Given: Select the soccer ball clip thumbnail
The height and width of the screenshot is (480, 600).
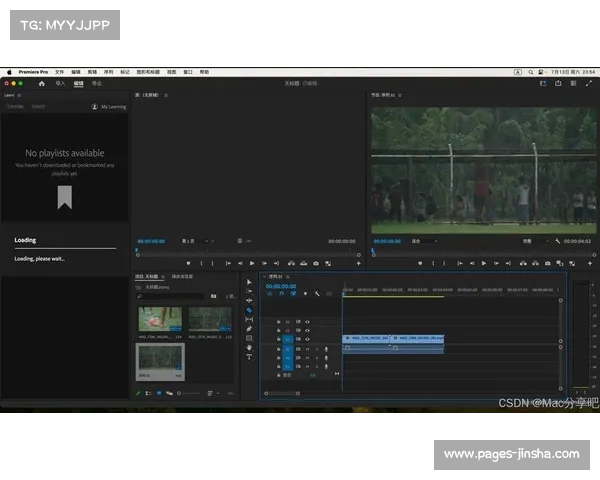Looking at the screenshot, I should click(160, 319).
